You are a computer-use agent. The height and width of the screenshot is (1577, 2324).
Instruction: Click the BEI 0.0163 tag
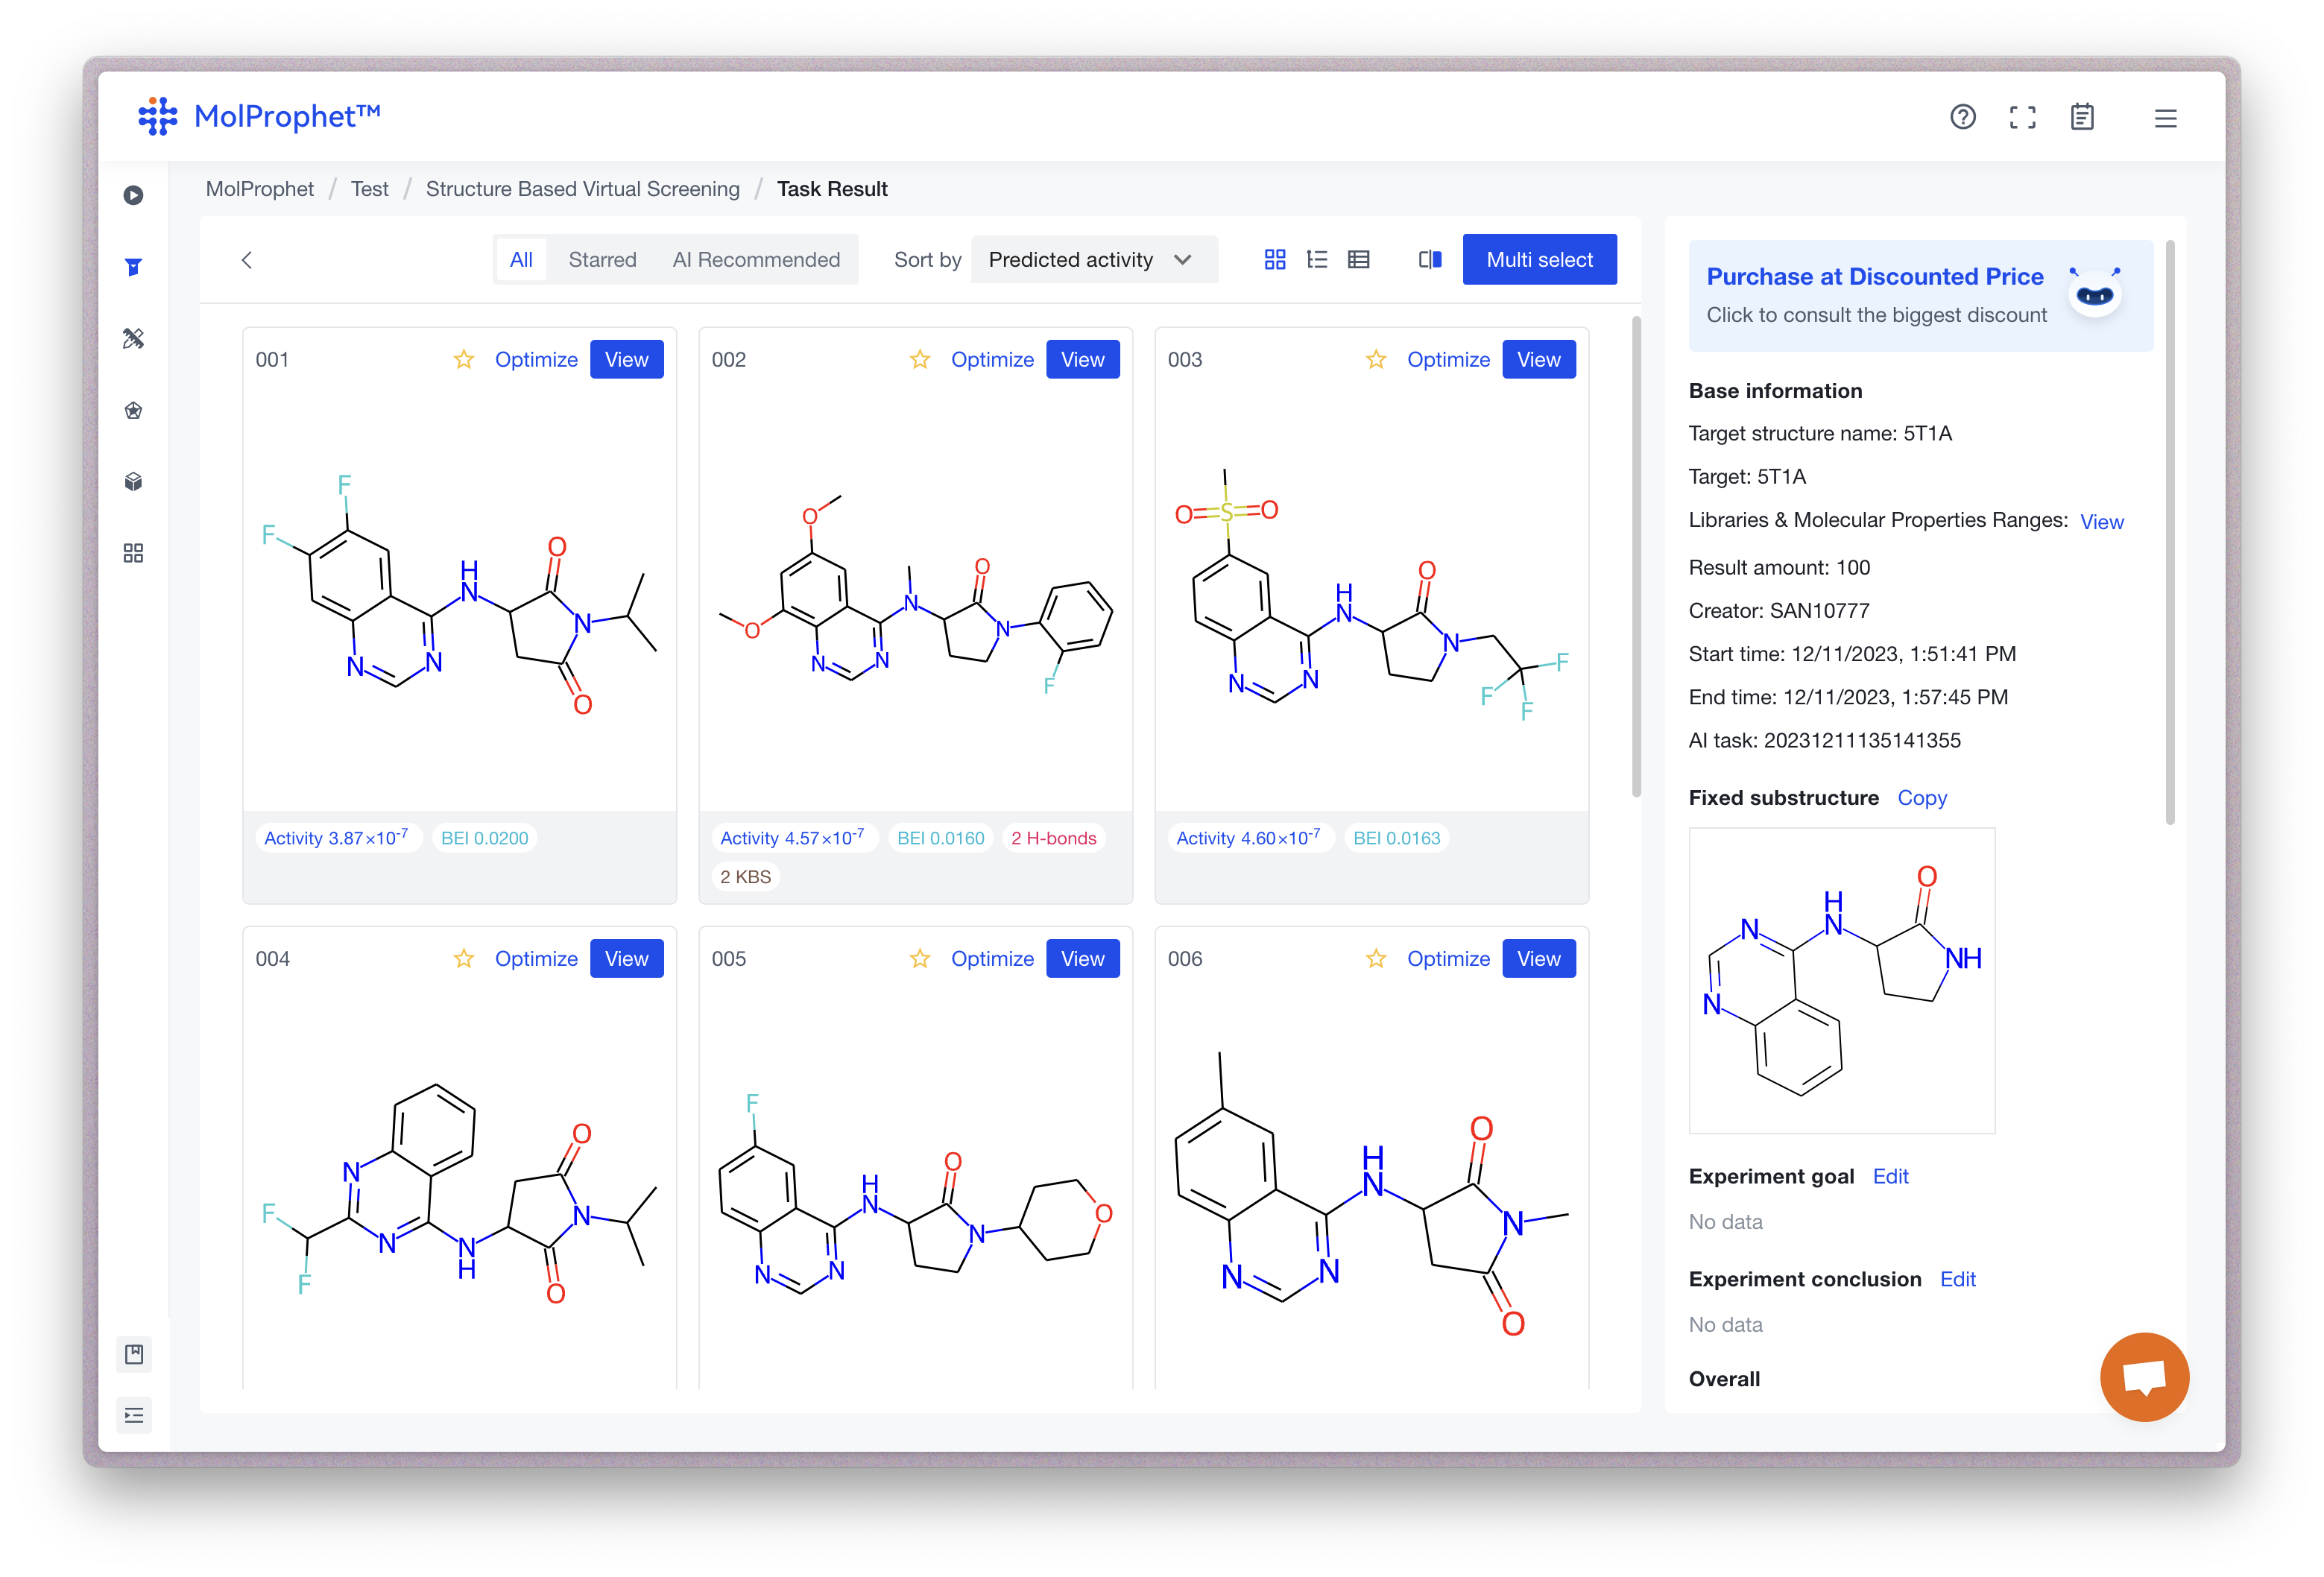pos(1396,838)
